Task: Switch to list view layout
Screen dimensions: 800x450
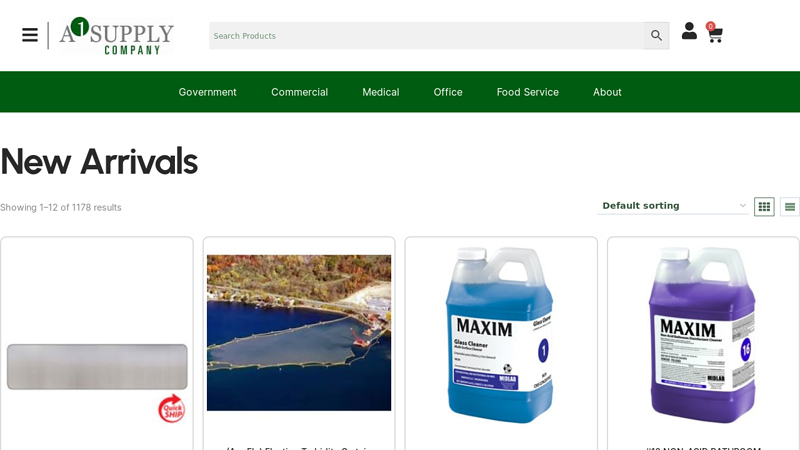Action: [789, 207]
